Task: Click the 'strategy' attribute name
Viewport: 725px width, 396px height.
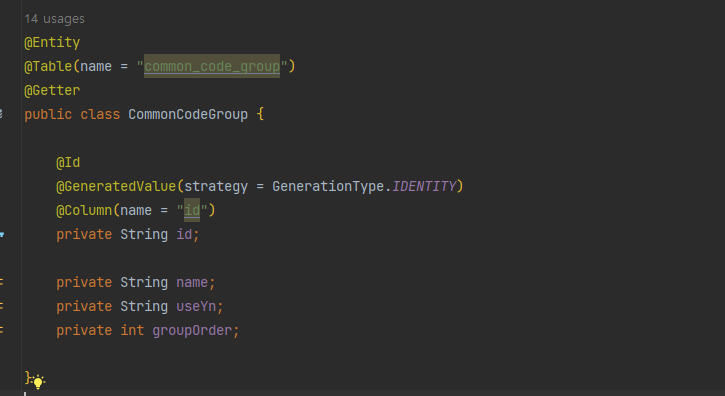Action: 216,186
